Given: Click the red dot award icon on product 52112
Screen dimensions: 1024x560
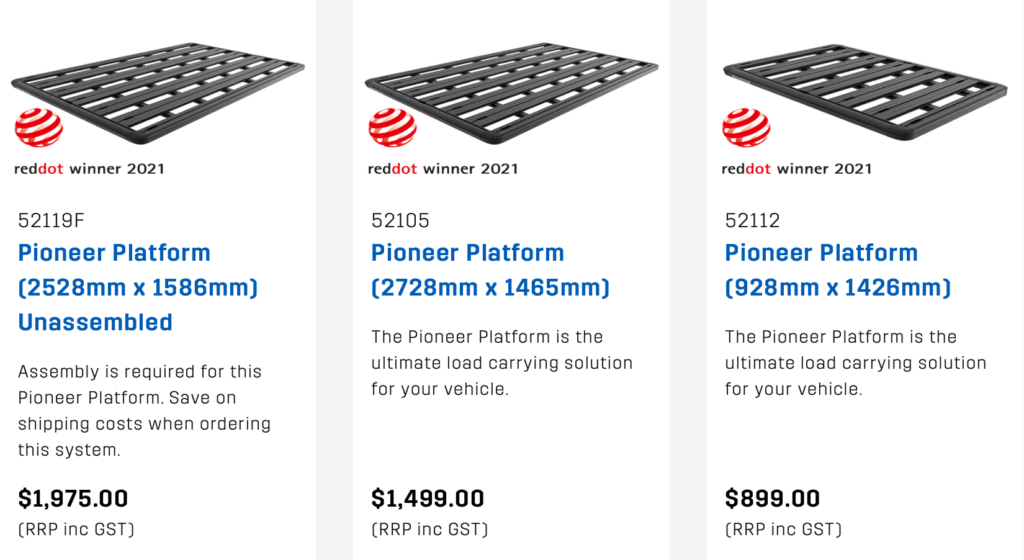Looking at the screenshot, I should tap(746, 127).
